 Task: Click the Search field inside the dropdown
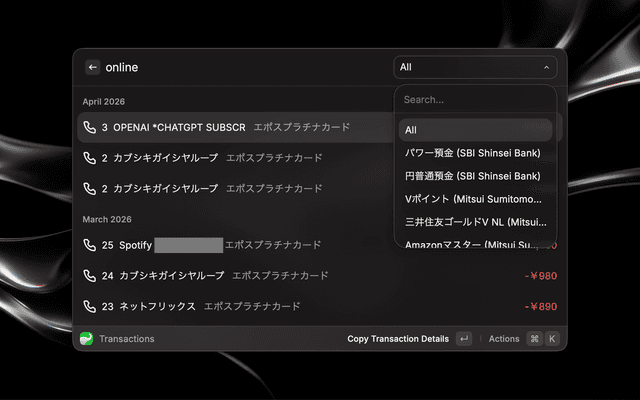(475, 100)
